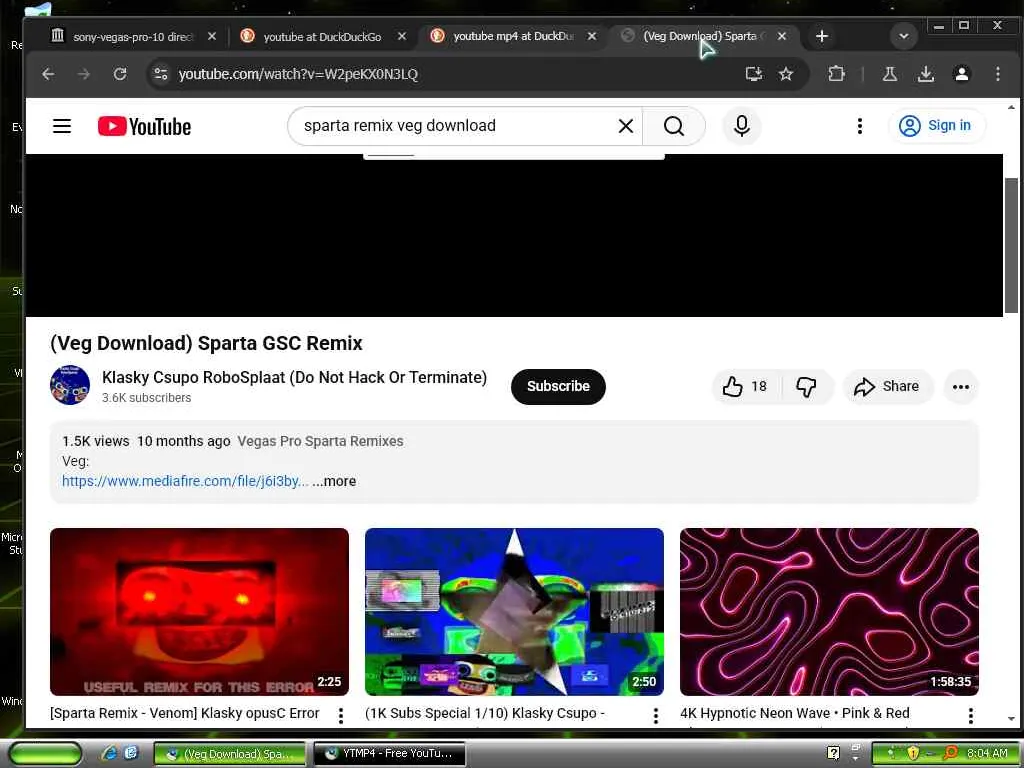
Task: Play the Sparta Remix Venom thumbnail
Action: click(x=199, y=612)
